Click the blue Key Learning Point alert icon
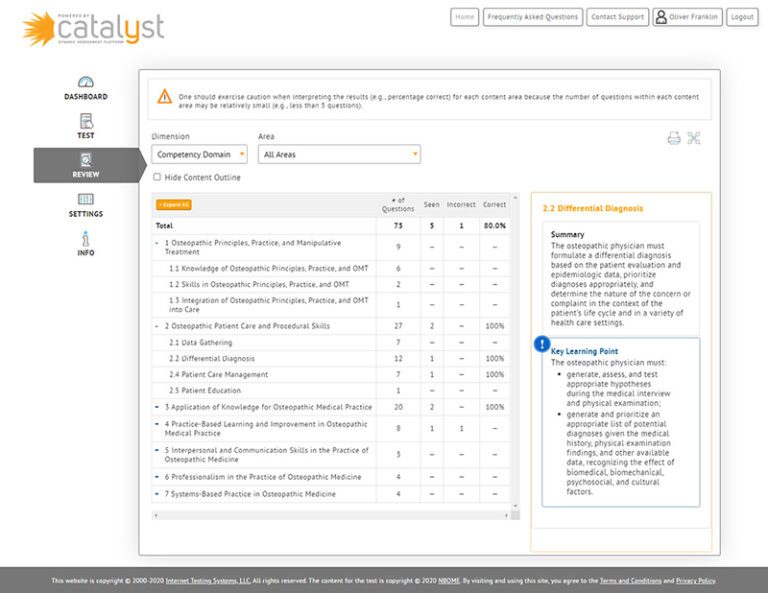 point(542,344)
